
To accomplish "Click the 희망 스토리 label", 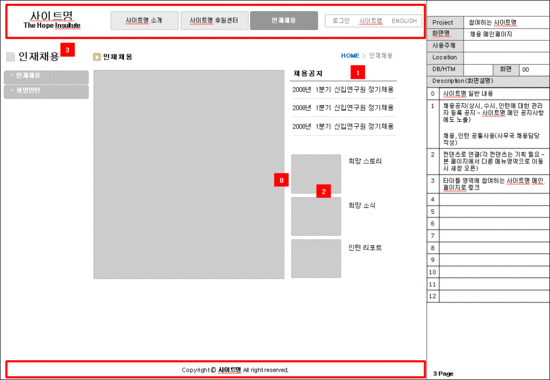I will click(365, 161).
